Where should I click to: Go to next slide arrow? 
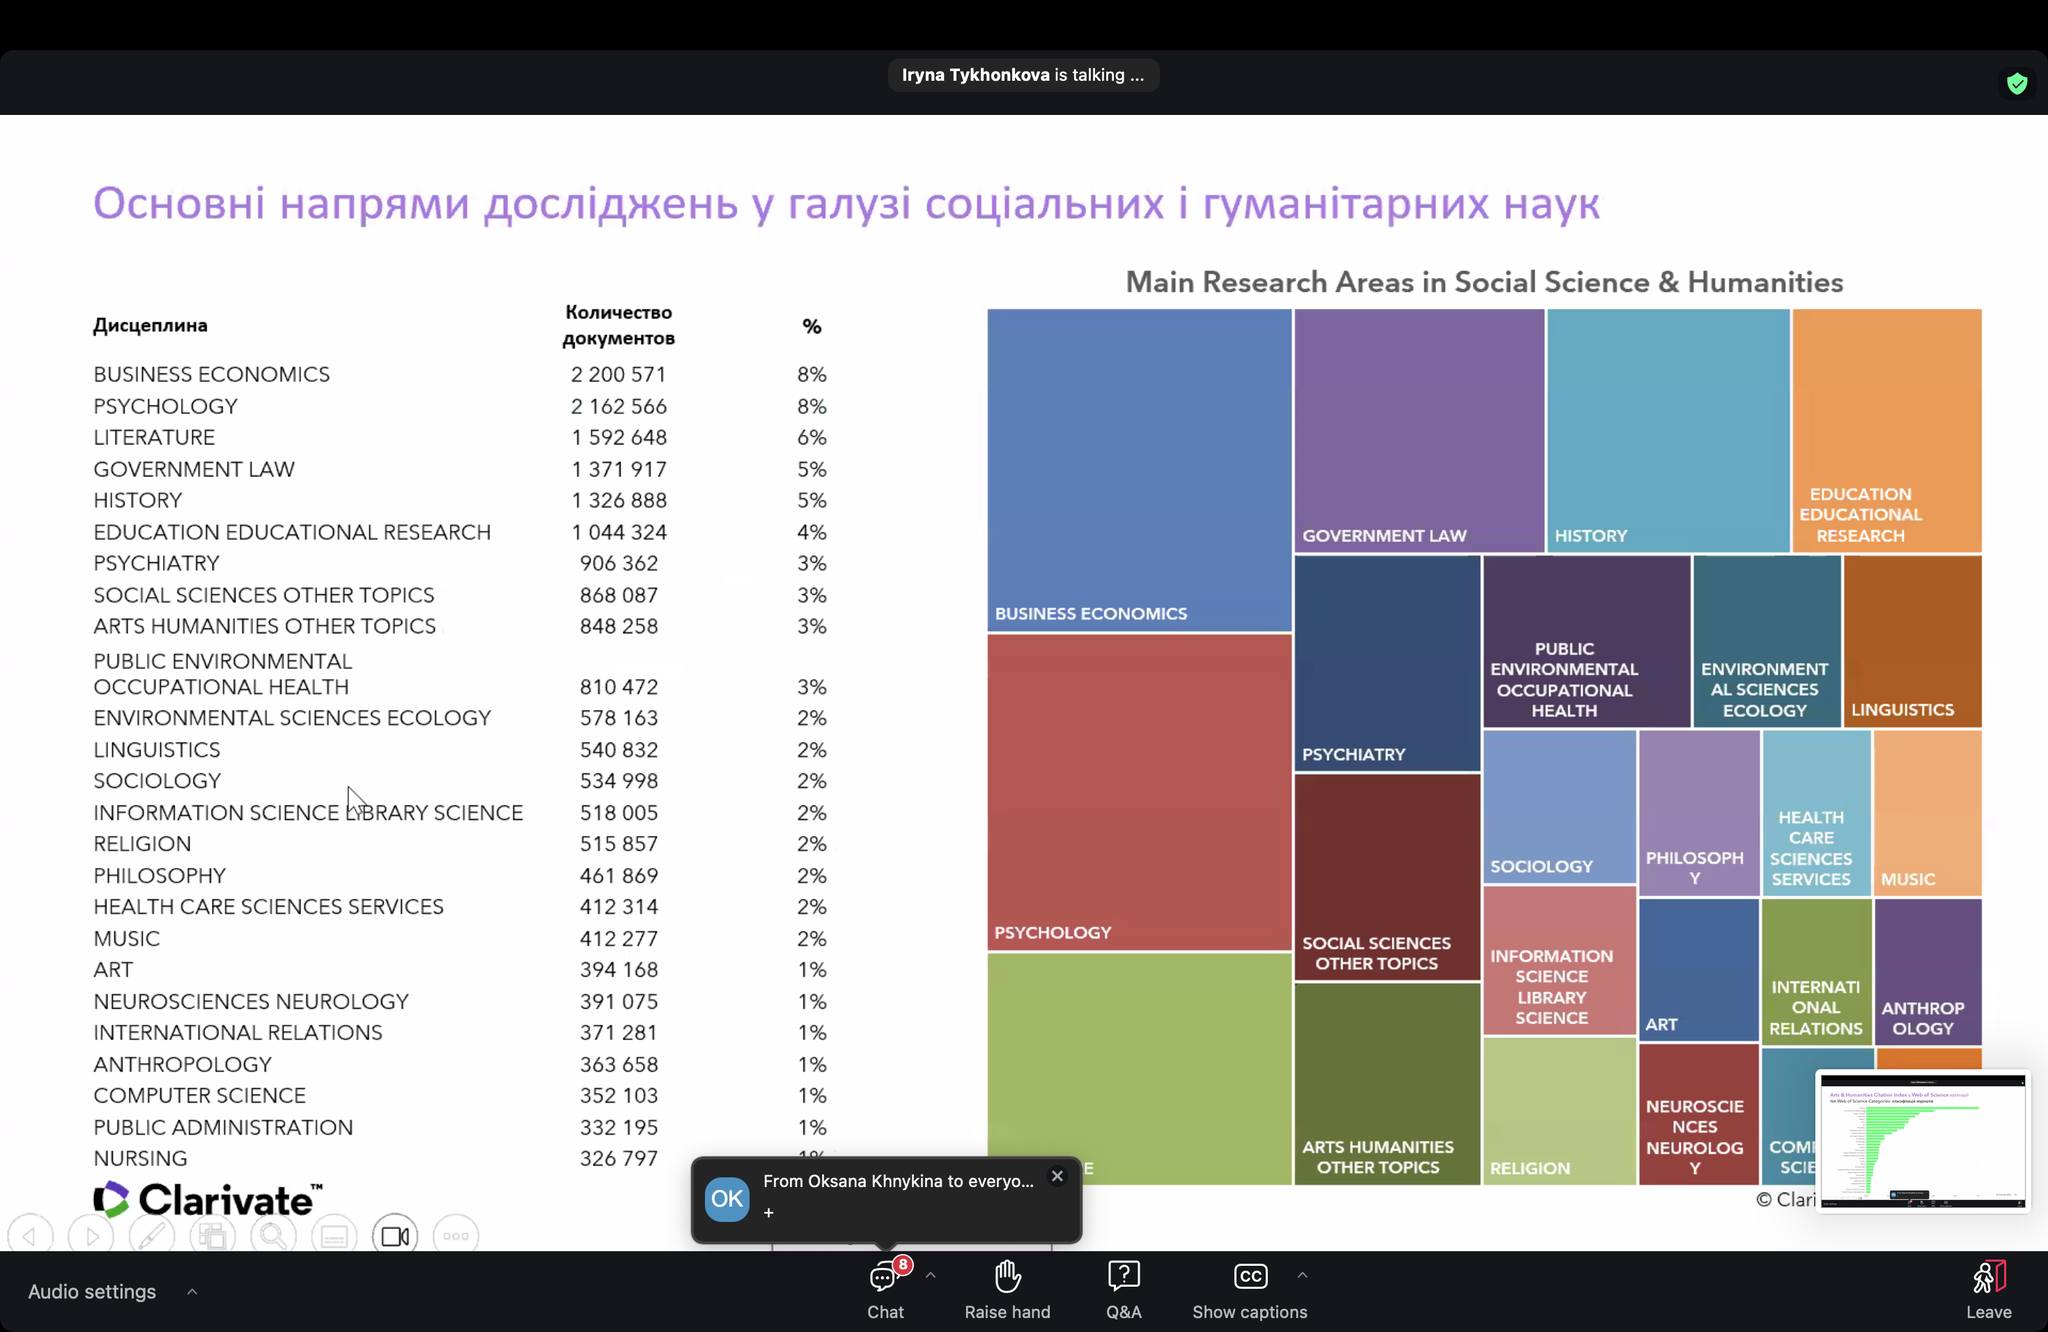click(x=91, y=1236)
